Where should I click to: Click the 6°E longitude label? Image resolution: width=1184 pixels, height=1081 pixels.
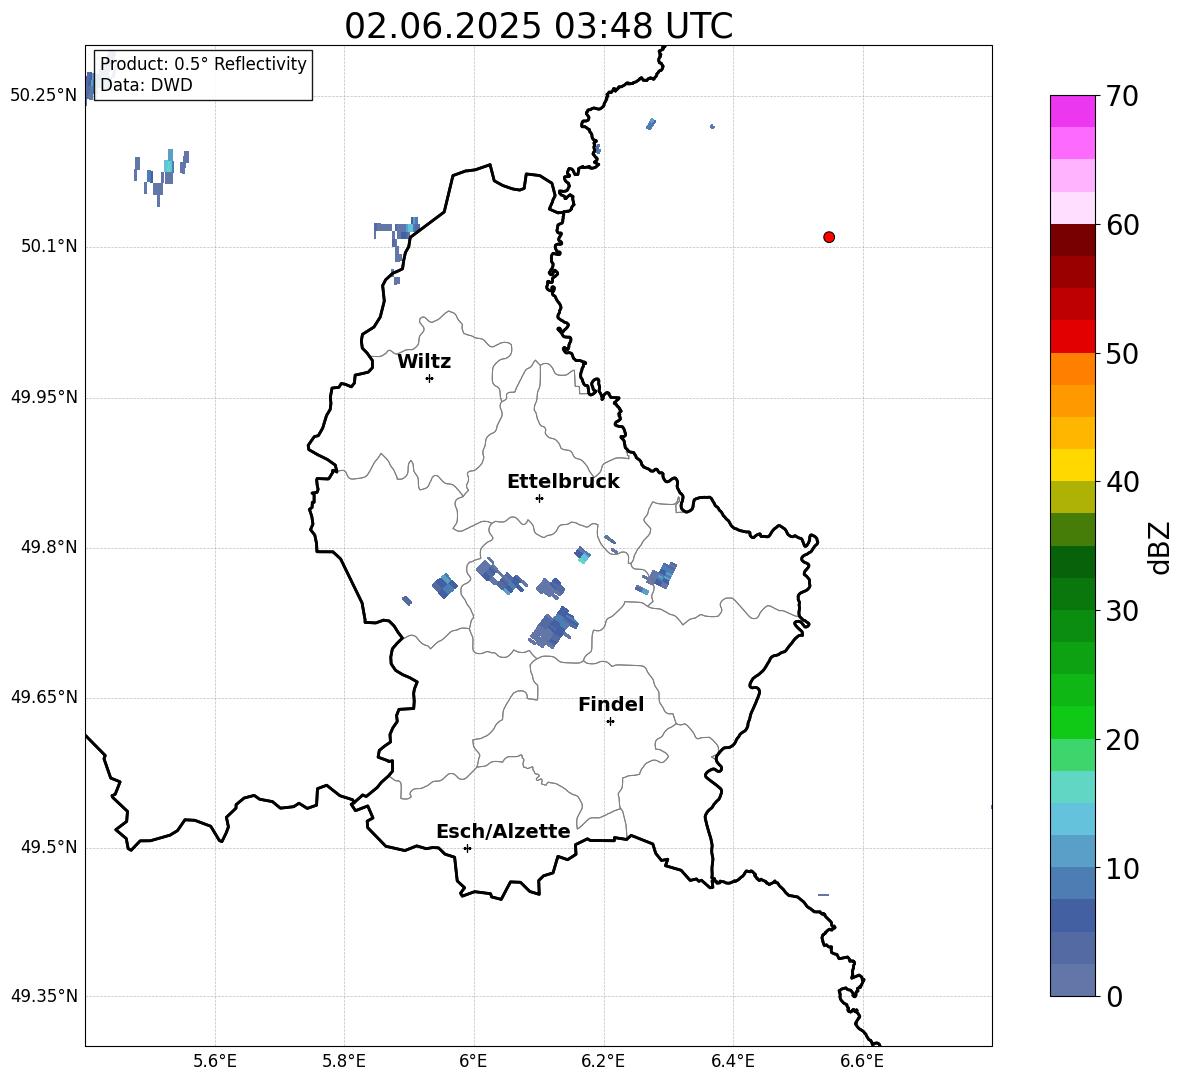[x=473, y=1061]
